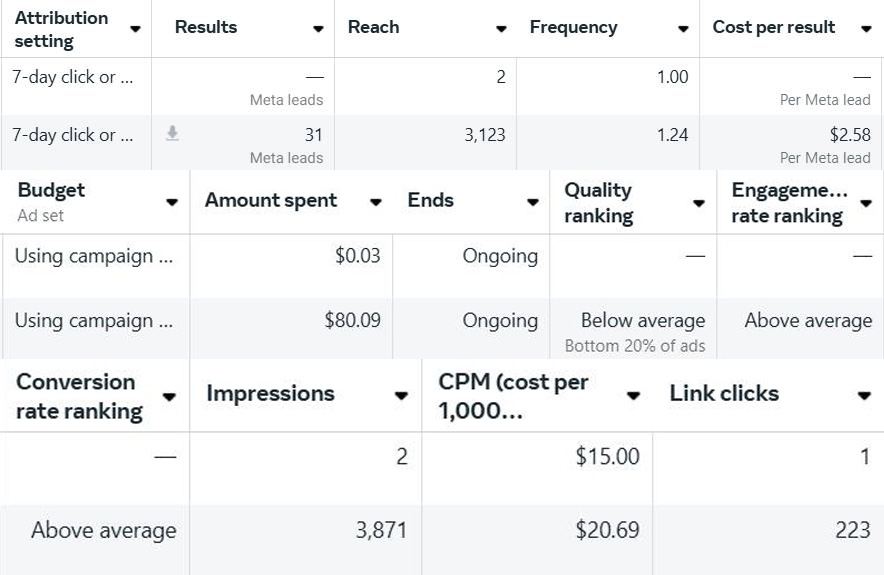Open the Frequency column dropdown arrow

[683, 29]
